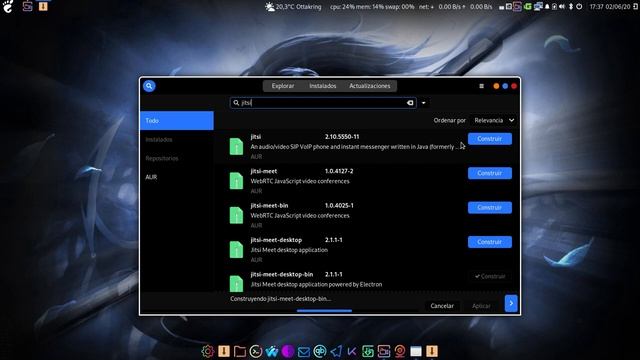640x360 pixels.
Task: Click the blue search button in Pamac header
Action: click(149, 86)
